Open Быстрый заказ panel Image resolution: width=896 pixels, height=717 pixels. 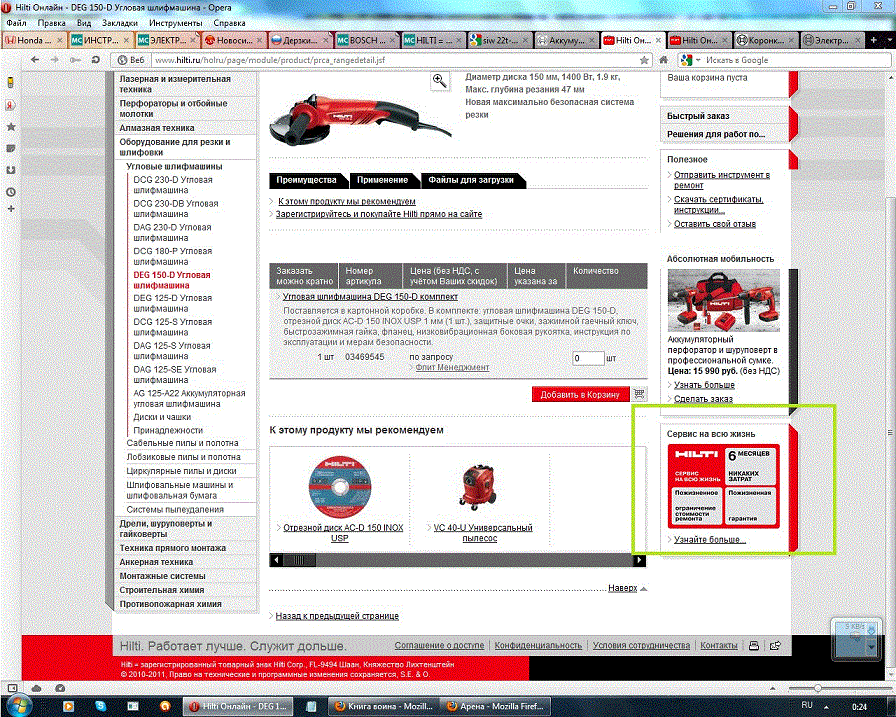pos(698,116)
